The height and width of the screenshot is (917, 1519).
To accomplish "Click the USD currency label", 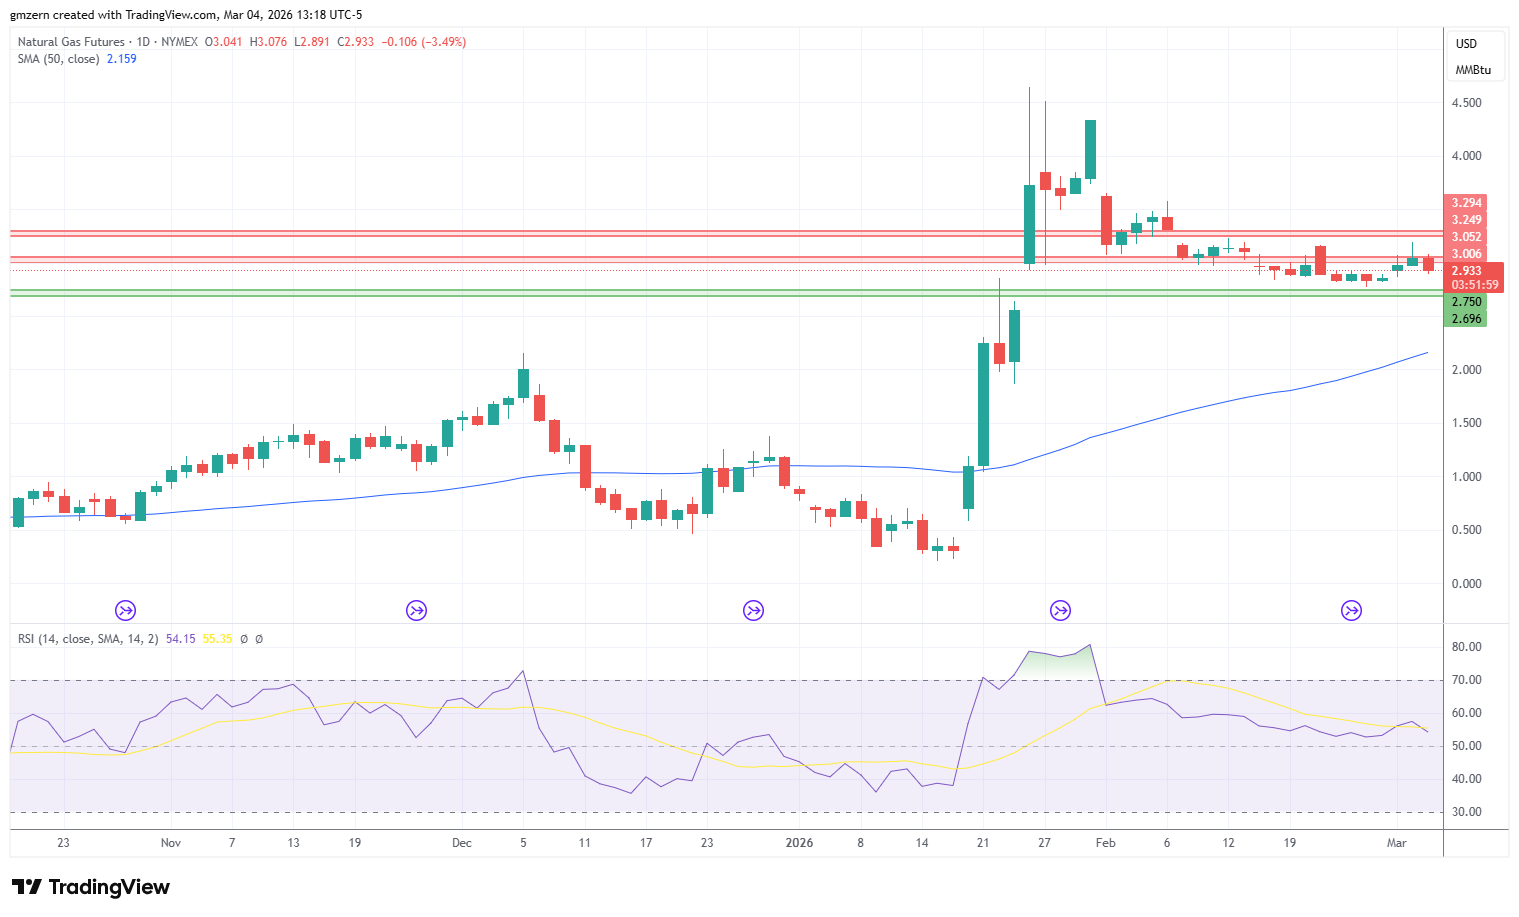I will tap(1466, 44).
